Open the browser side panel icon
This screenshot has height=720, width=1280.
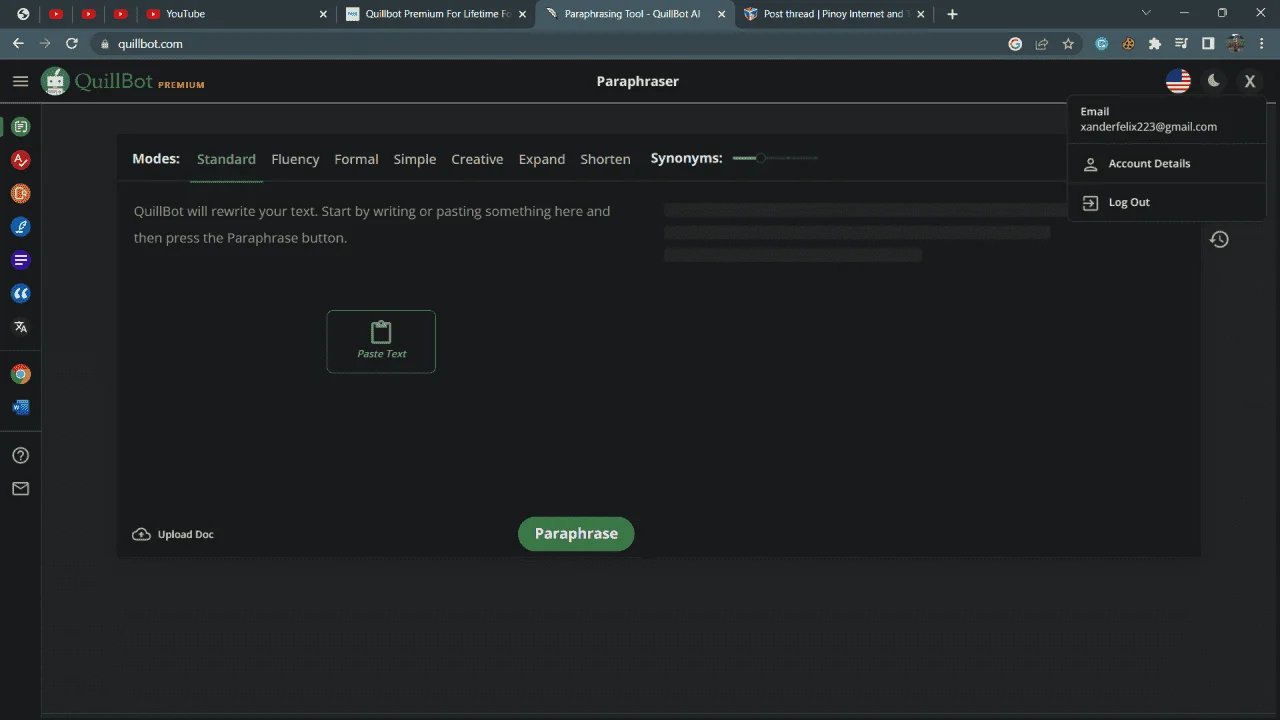point(1208,44)
